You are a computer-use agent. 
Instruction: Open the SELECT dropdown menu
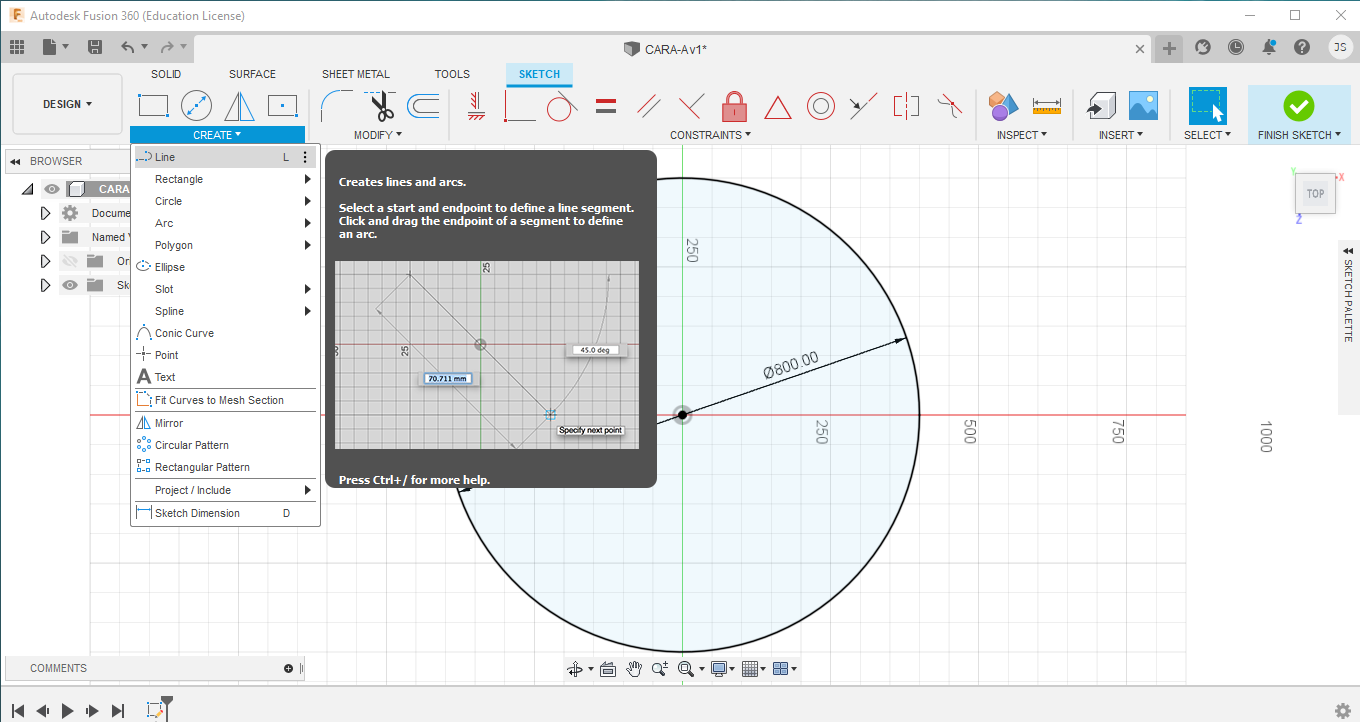click(x=1207, y=135)
